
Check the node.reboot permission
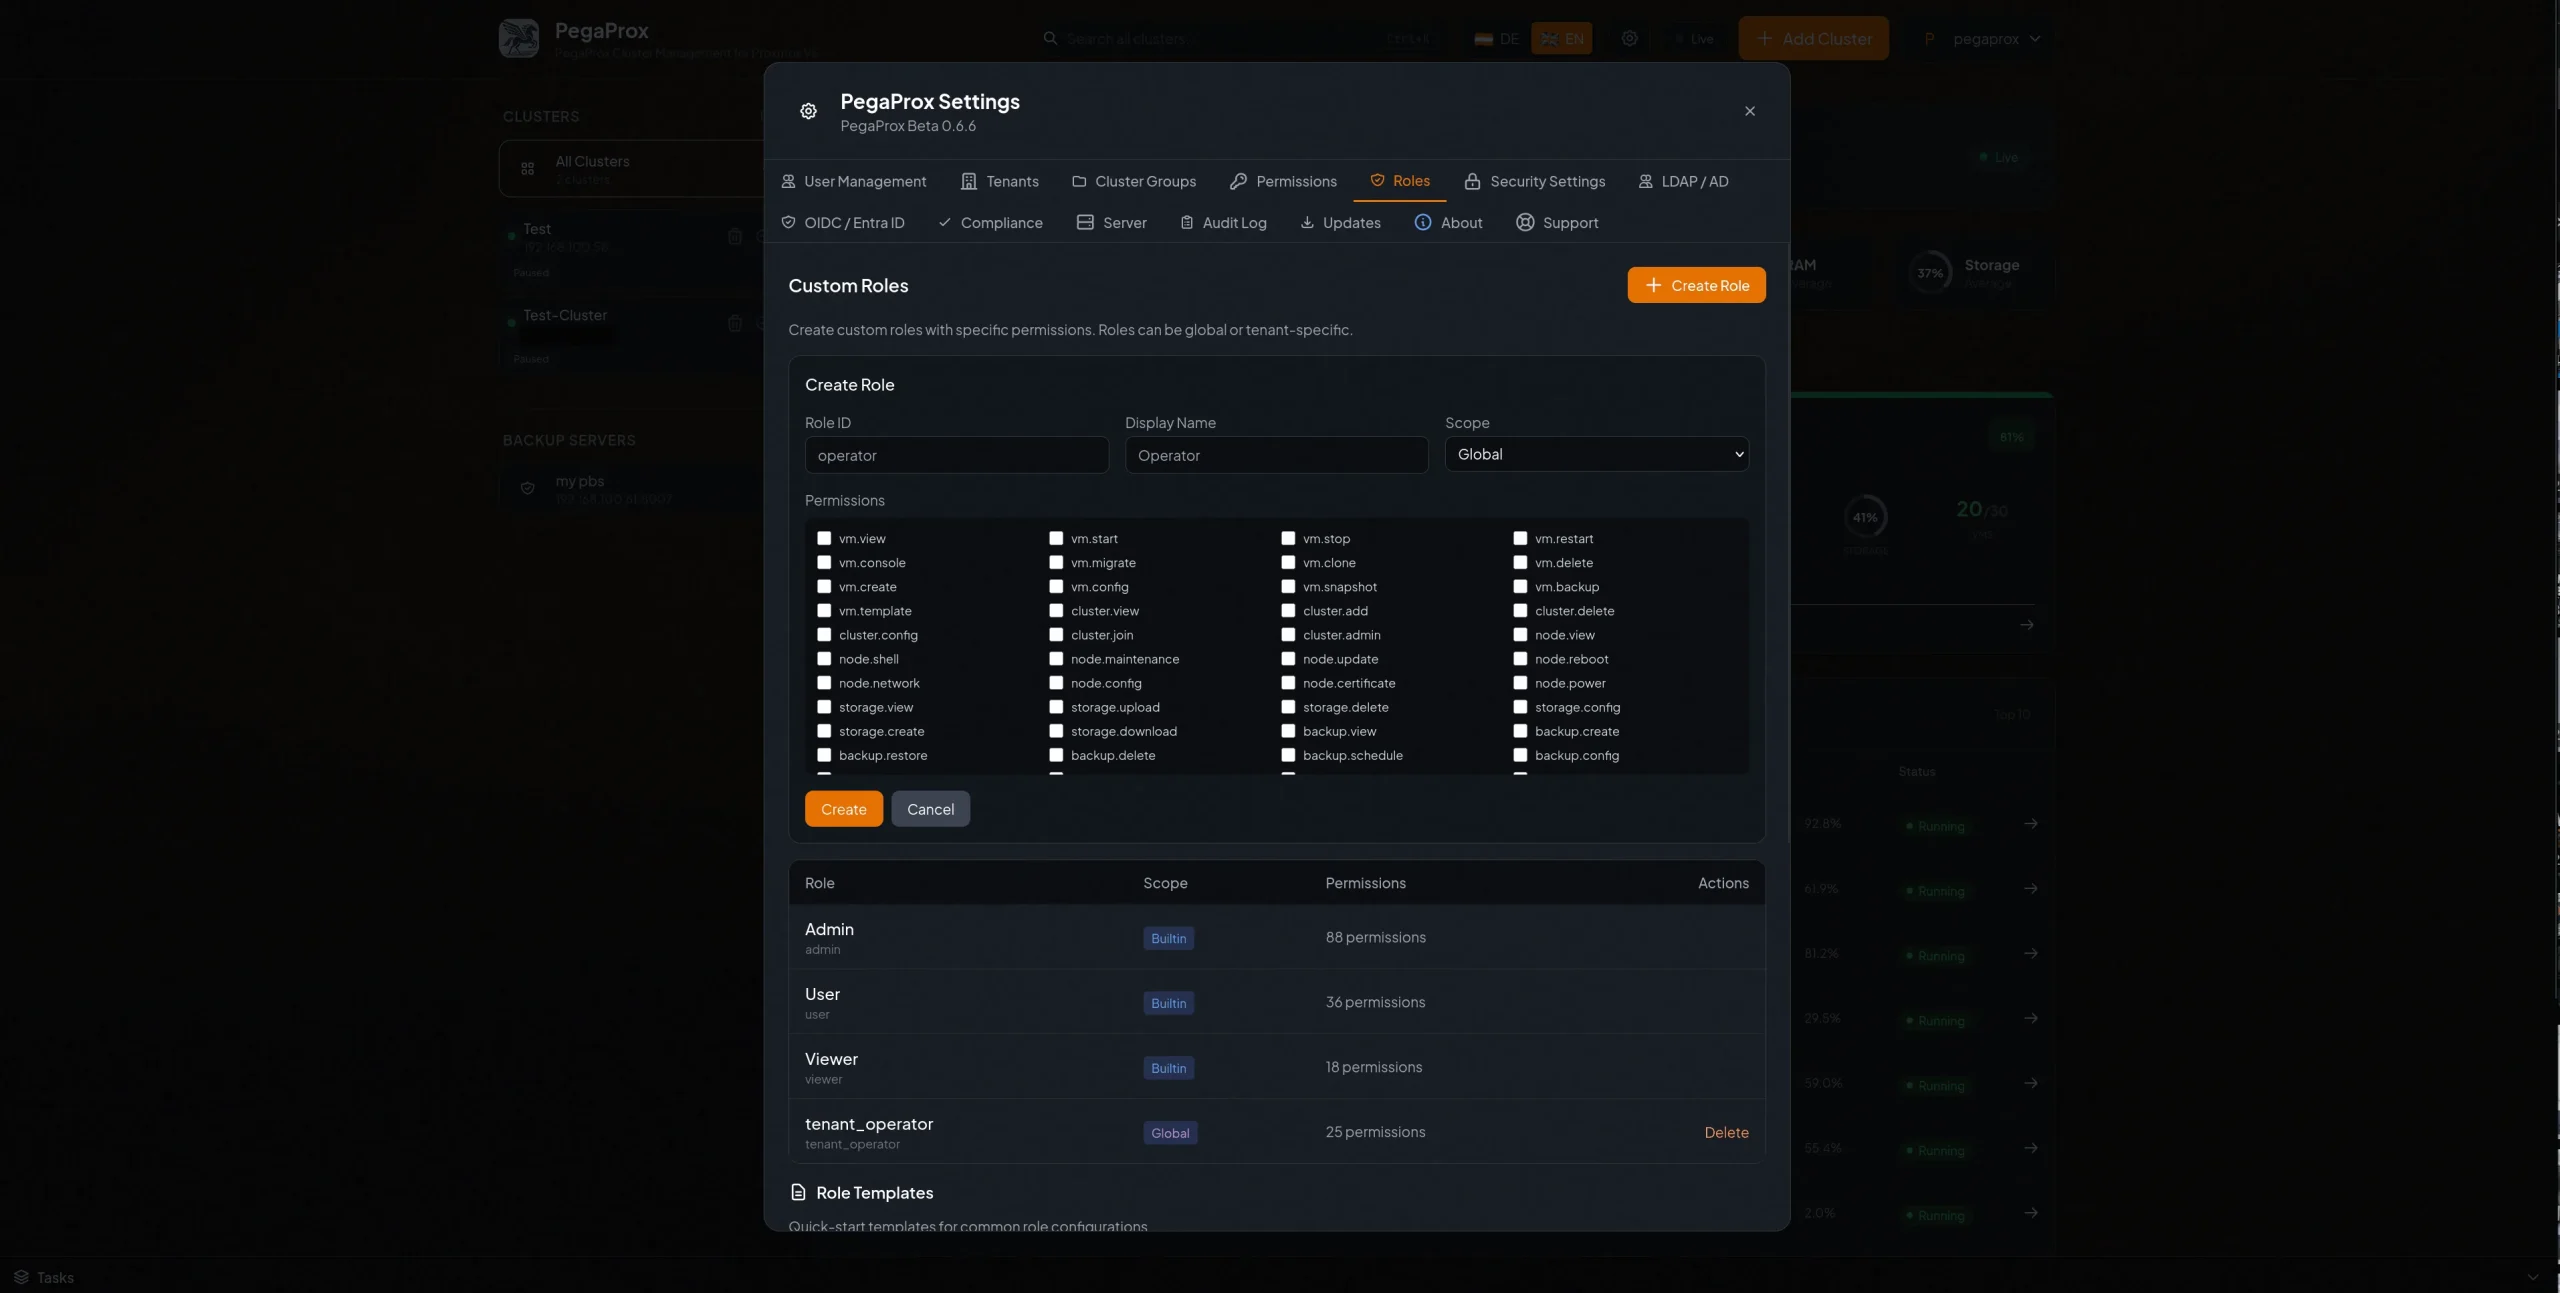click(1520, 658)
